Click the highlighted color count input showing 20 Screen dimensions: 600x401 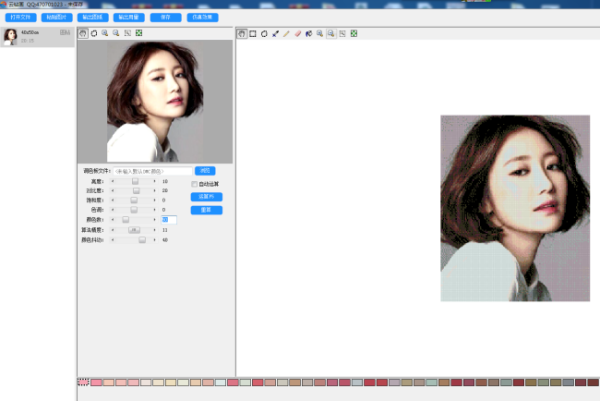tap(169, 220)
